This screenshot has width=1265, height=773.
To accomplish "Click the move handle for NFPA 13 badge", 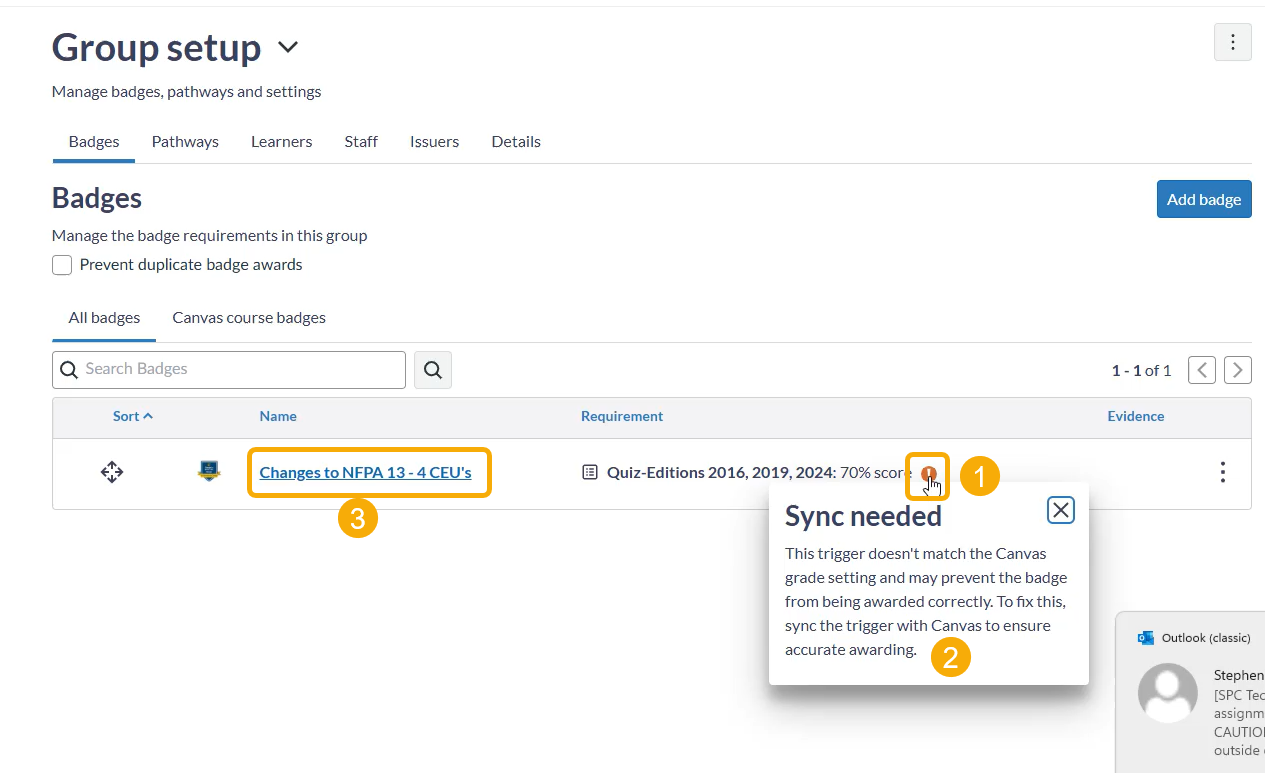I will 112,472.
